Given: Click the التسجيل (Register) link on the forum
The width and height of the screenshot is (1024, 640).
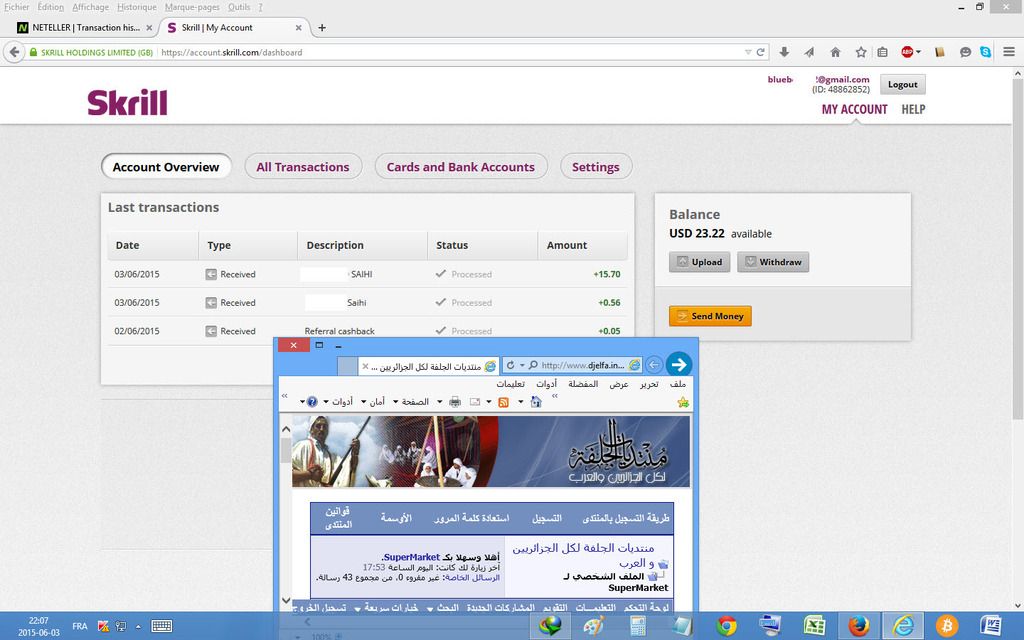Looking at the screenshot, I should coord(547,519).
